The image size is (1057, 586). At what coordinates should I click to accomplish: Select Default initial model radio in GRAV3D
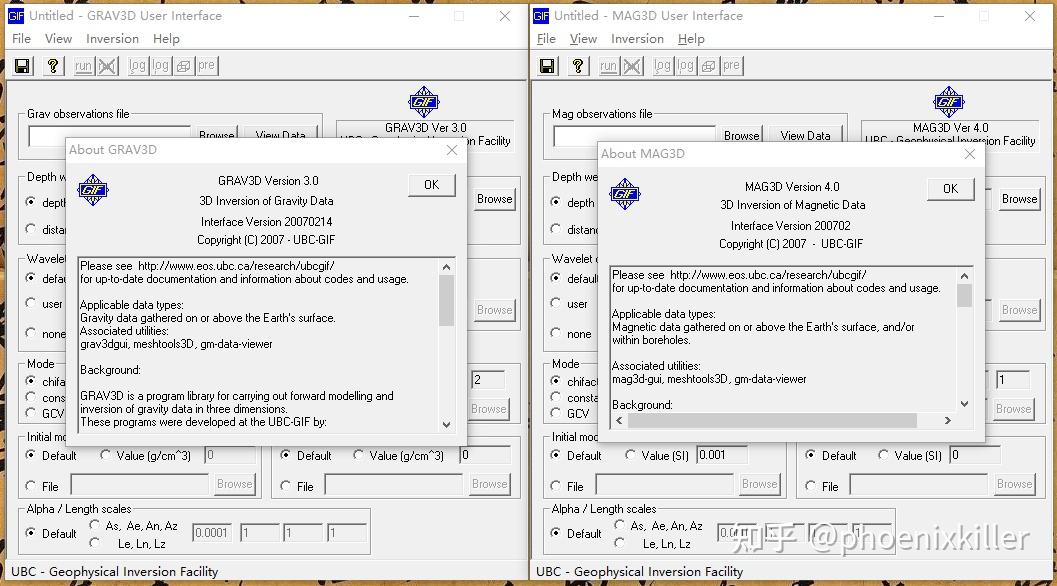[x=30, y=455]
